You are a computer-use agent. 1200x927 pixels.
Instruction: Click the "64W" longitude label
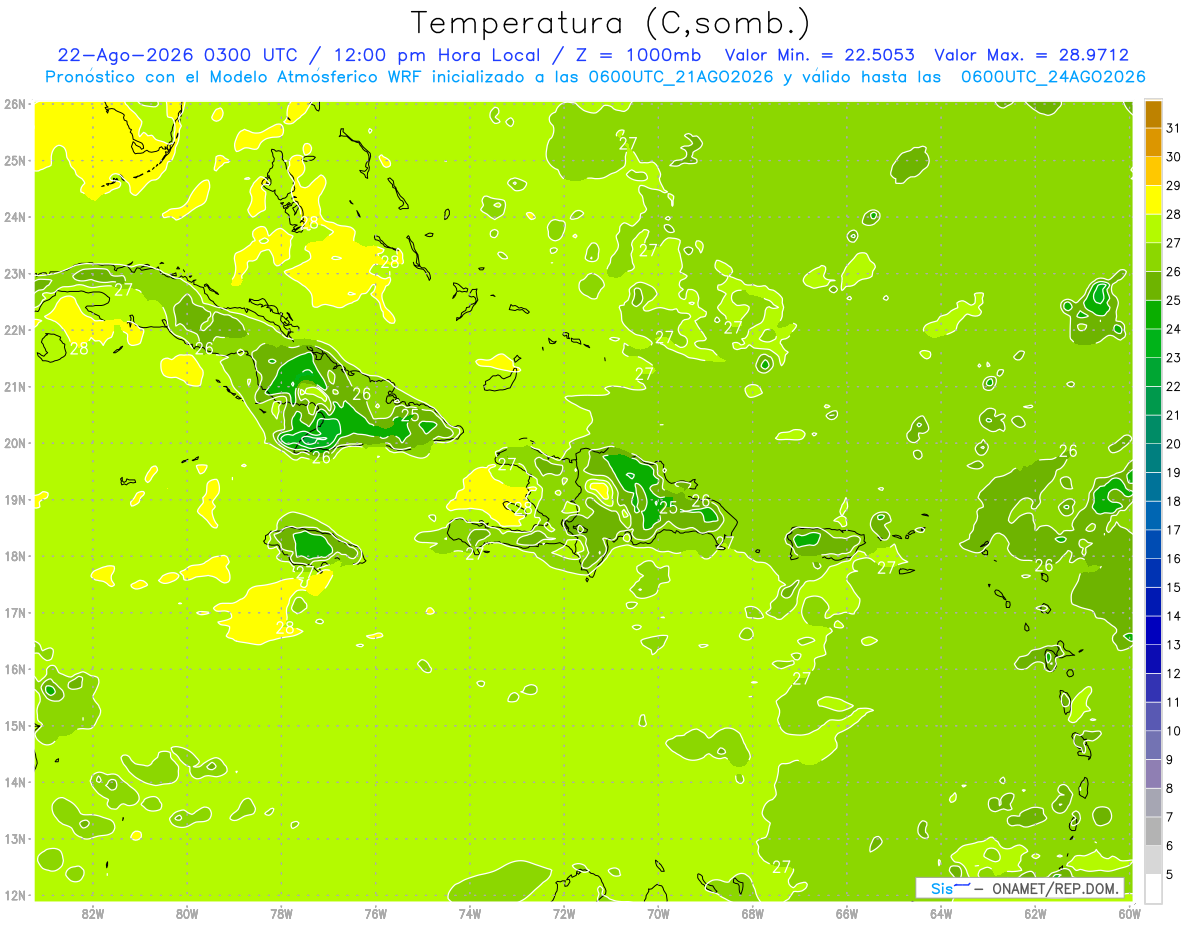tap(941, 913)
